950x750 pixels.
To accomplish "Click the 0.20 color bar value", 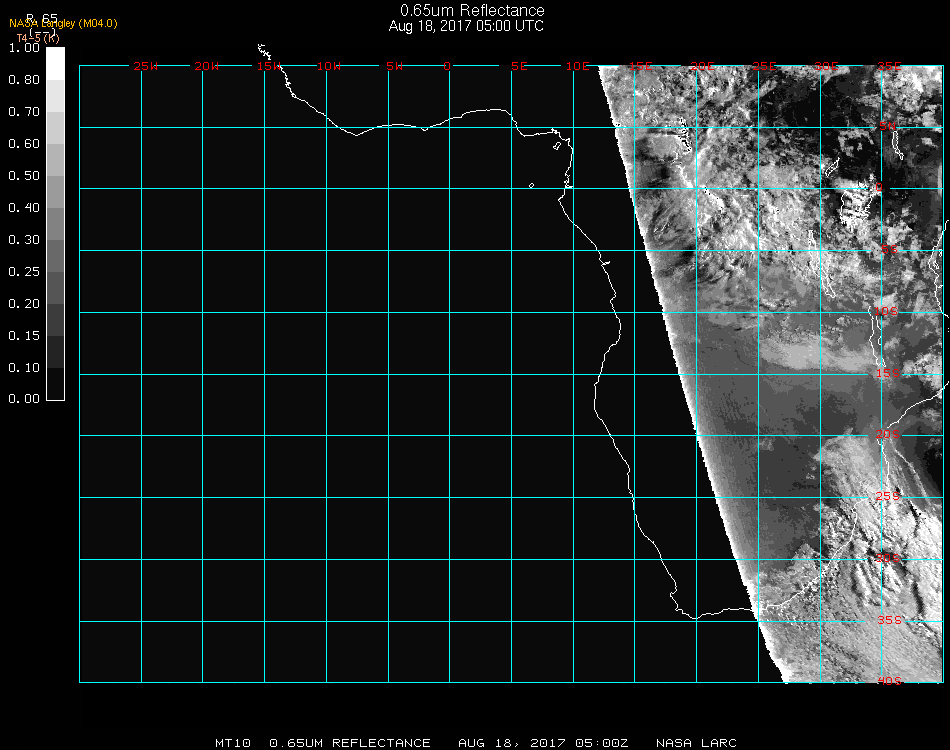I will tap(24, 304).
